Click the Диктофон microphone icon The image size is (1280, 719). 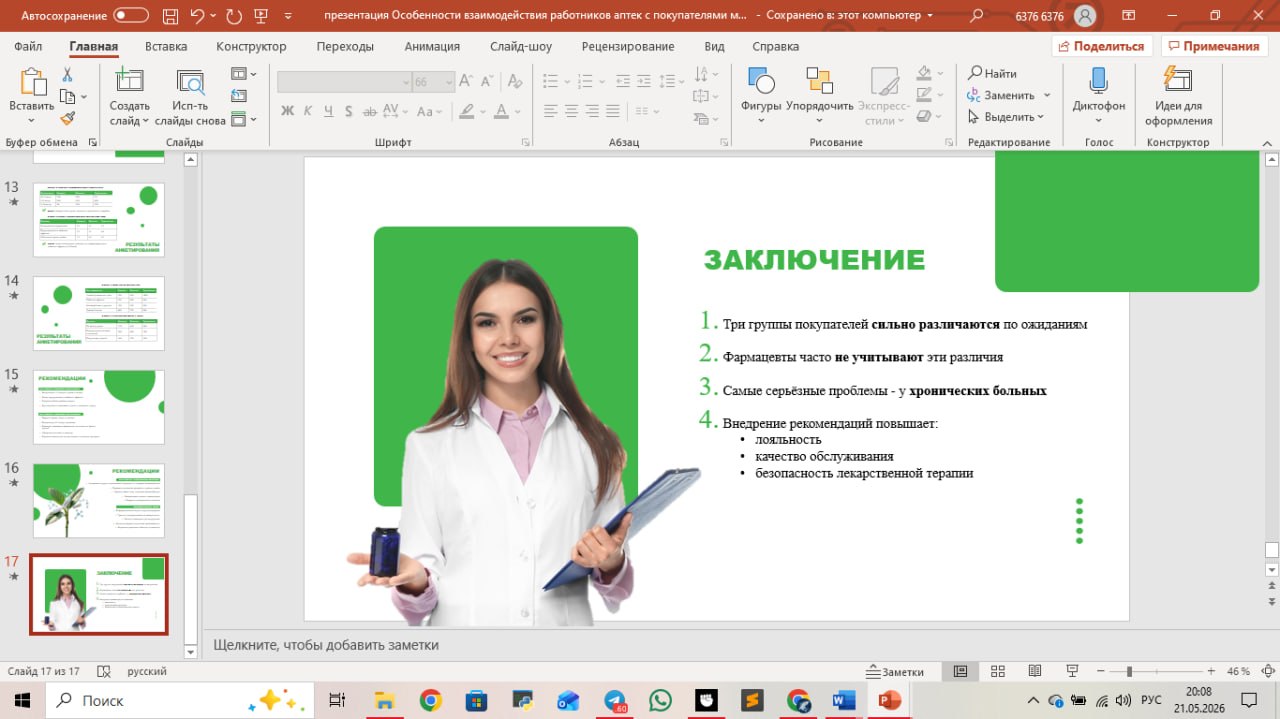[x=1098, y=81]
